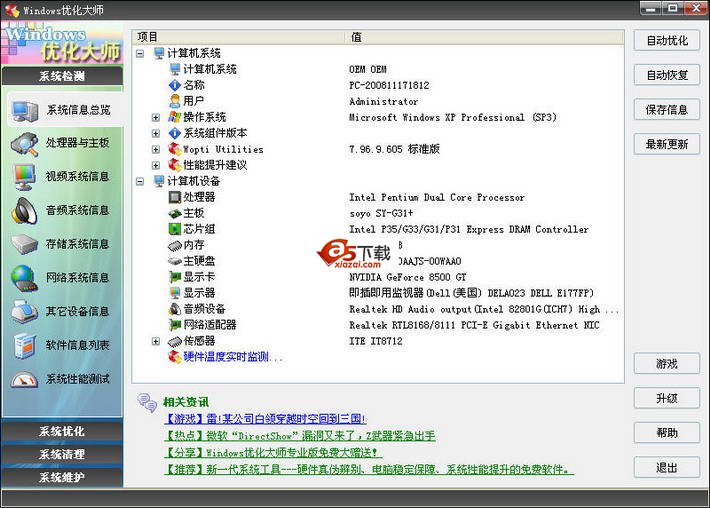The width and height of the screenshot is (710, 508).
Task: Open 处理器与主板 magnifier icon
Action: click(24, 144)
